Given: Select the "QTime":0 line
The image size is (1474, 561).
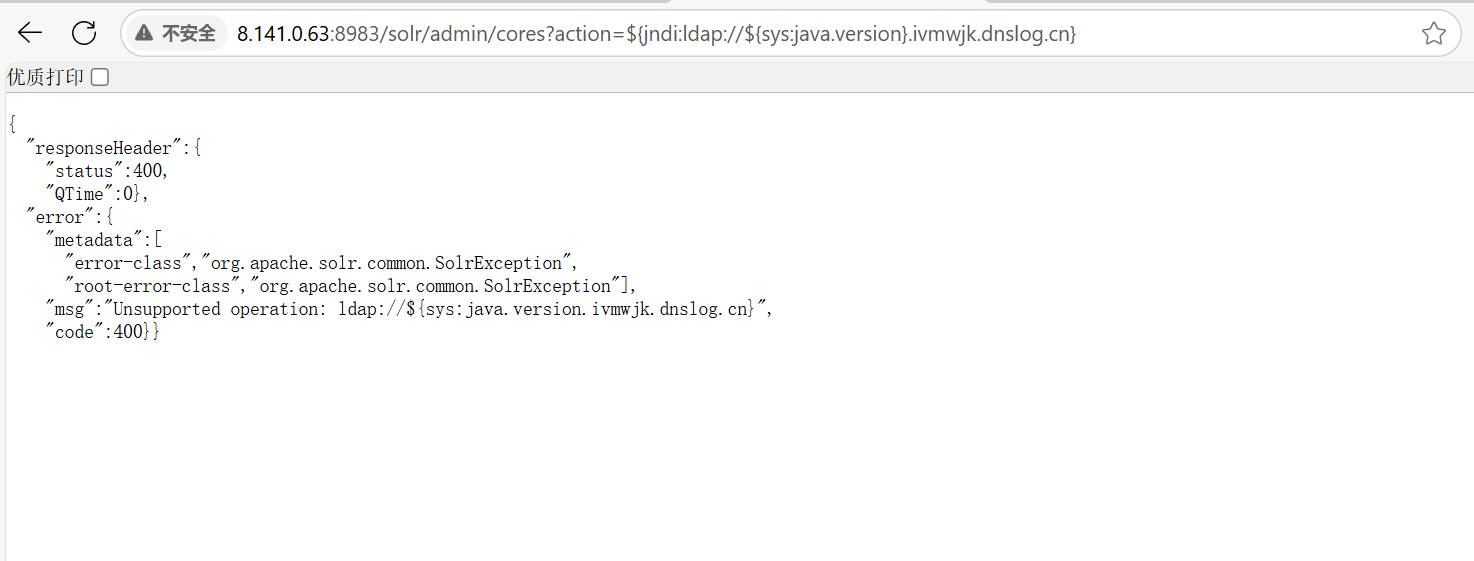Looking at the screenshot, I should pos(97,194).
